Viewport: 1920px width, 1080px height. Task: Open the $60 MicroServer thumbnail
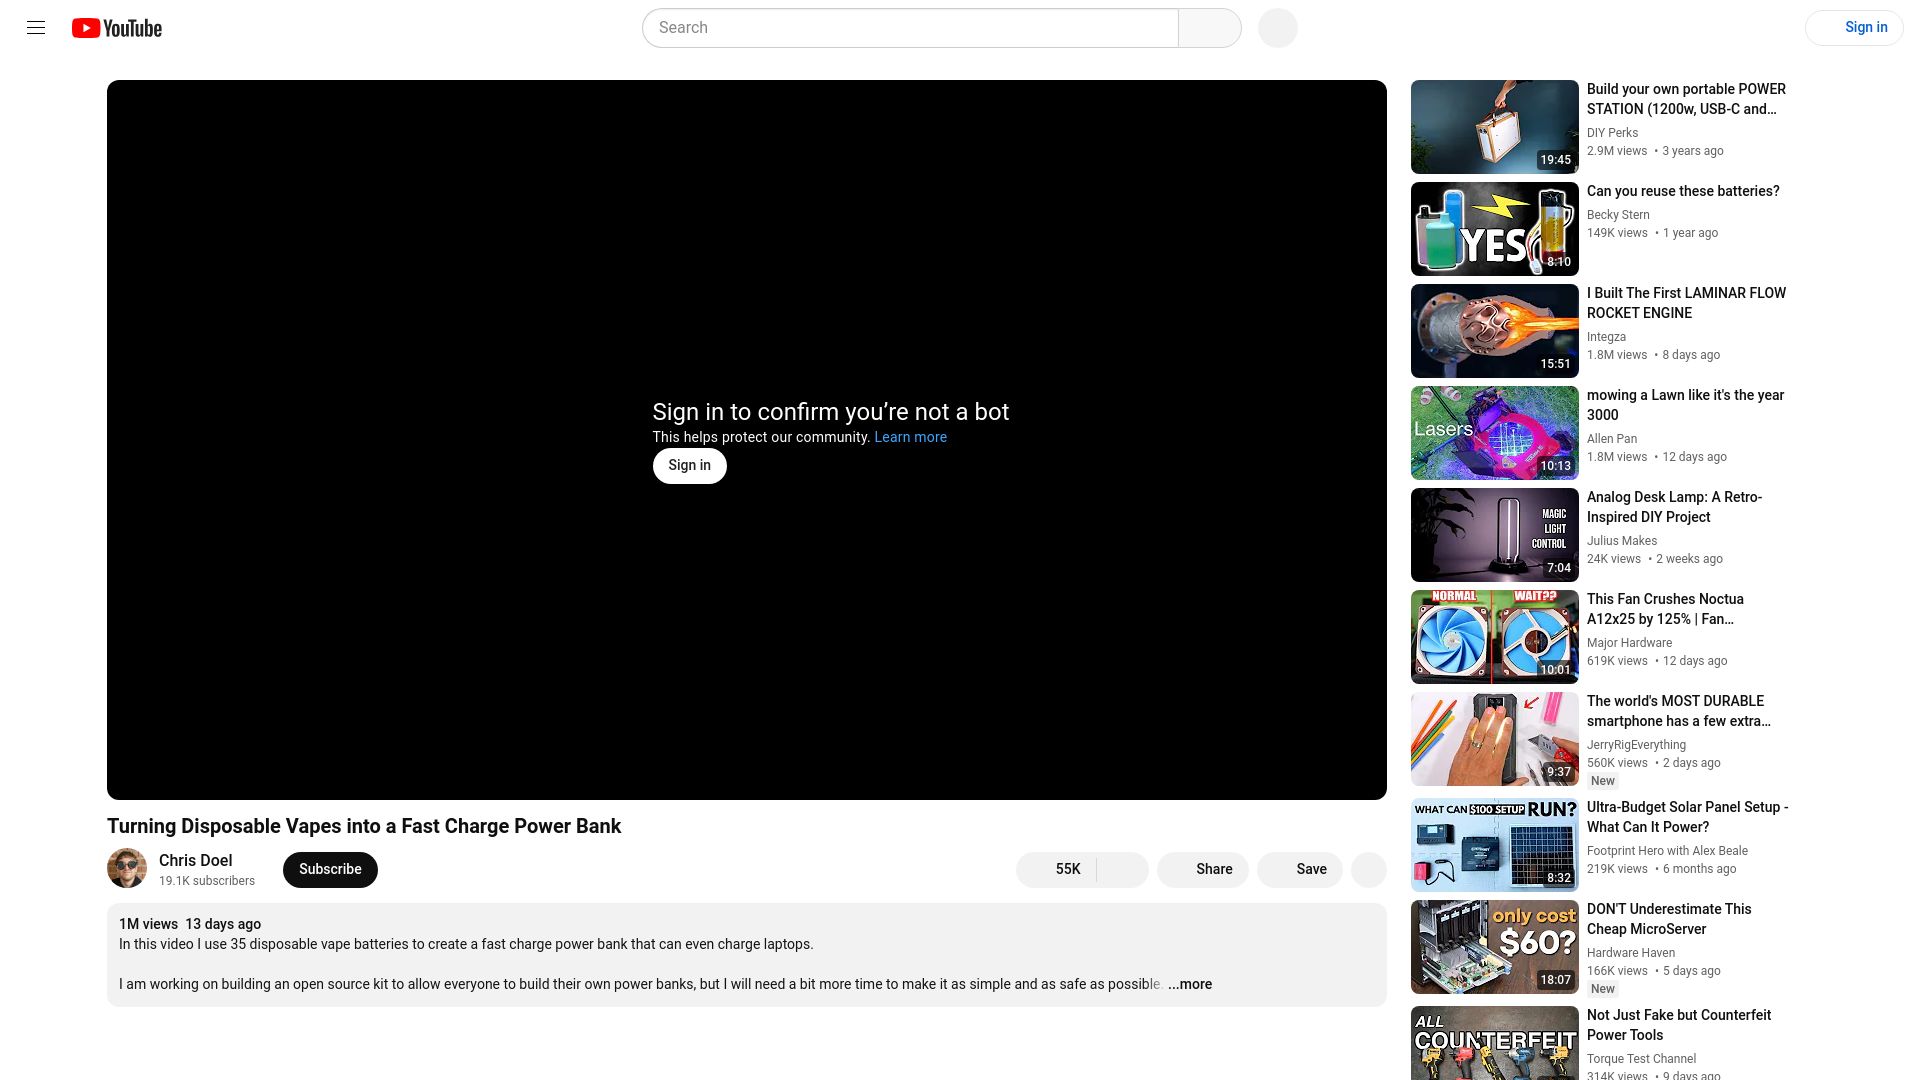pyautogui.click(x=1495, y=947)
